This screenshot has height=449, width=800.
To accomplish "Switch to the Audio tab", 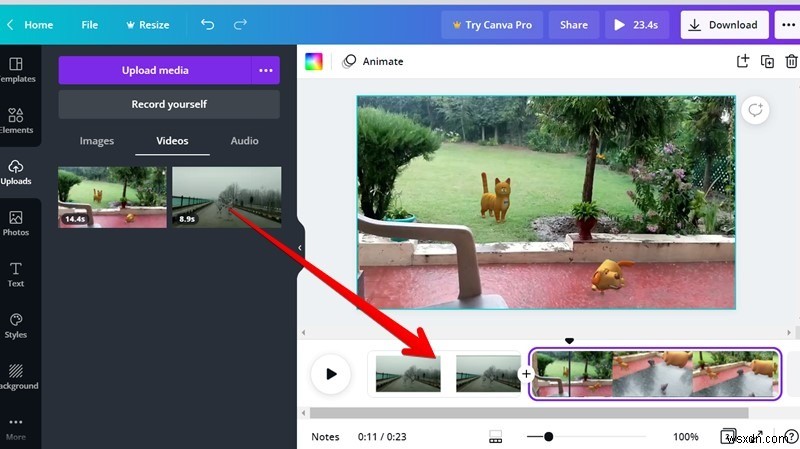I will (x=244, y=141).
